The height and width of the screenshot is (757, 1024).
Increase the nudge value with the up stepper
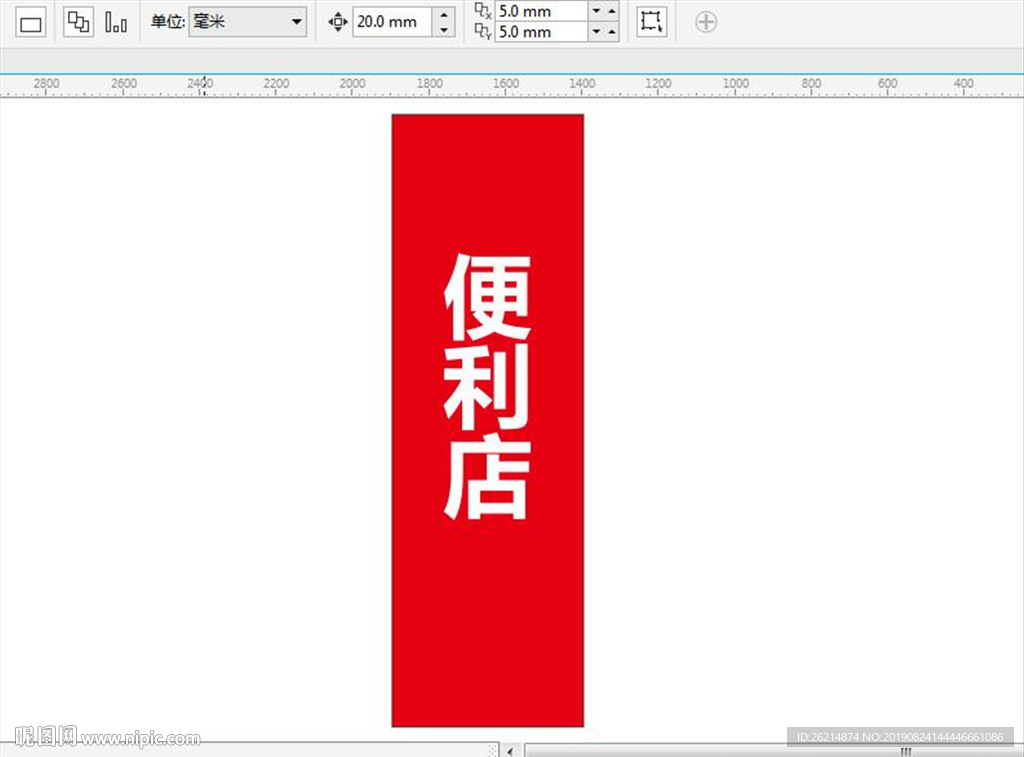pyautogui.click(x=443, y=15)
